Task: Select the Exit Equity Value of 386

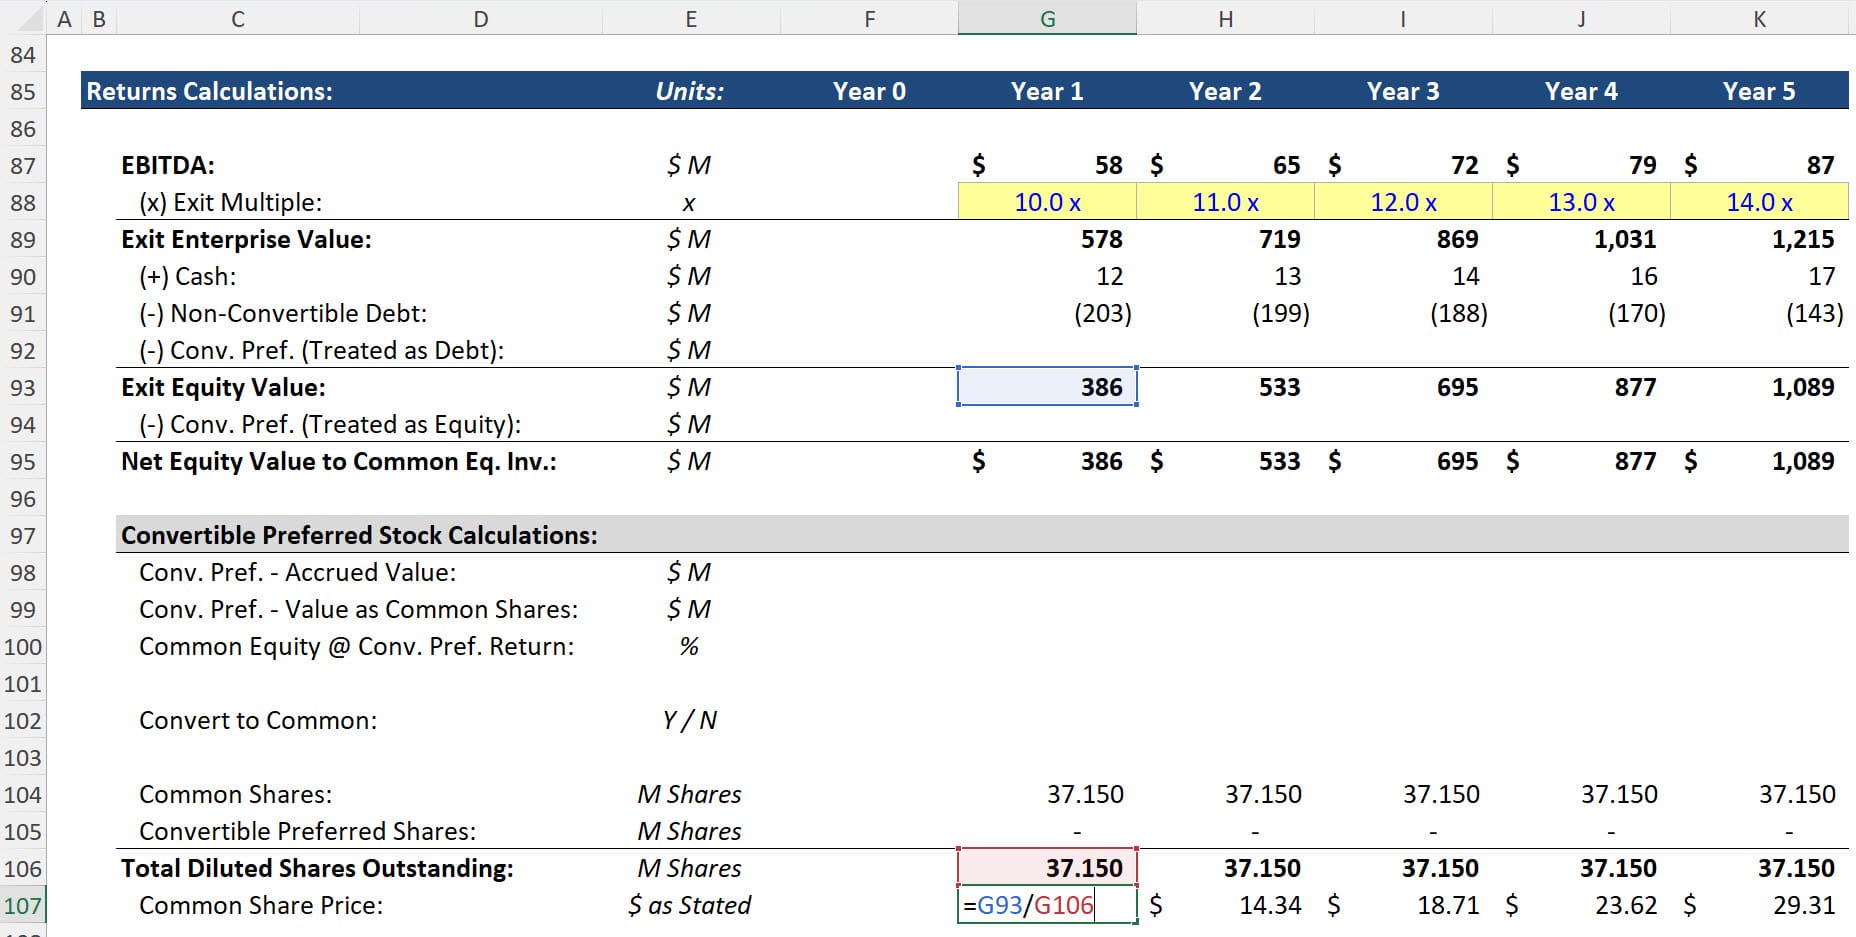Action: (1046, 387)
